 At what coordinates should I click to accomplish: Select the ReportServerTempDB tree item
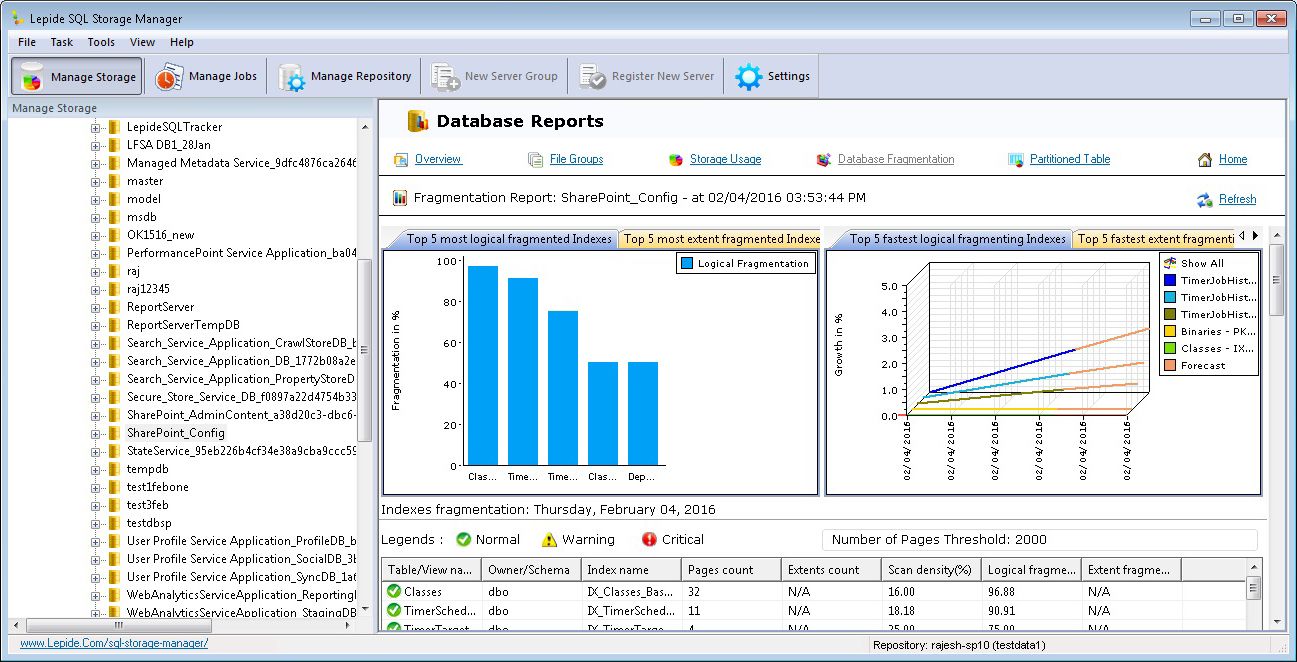(x=183, y=325)
